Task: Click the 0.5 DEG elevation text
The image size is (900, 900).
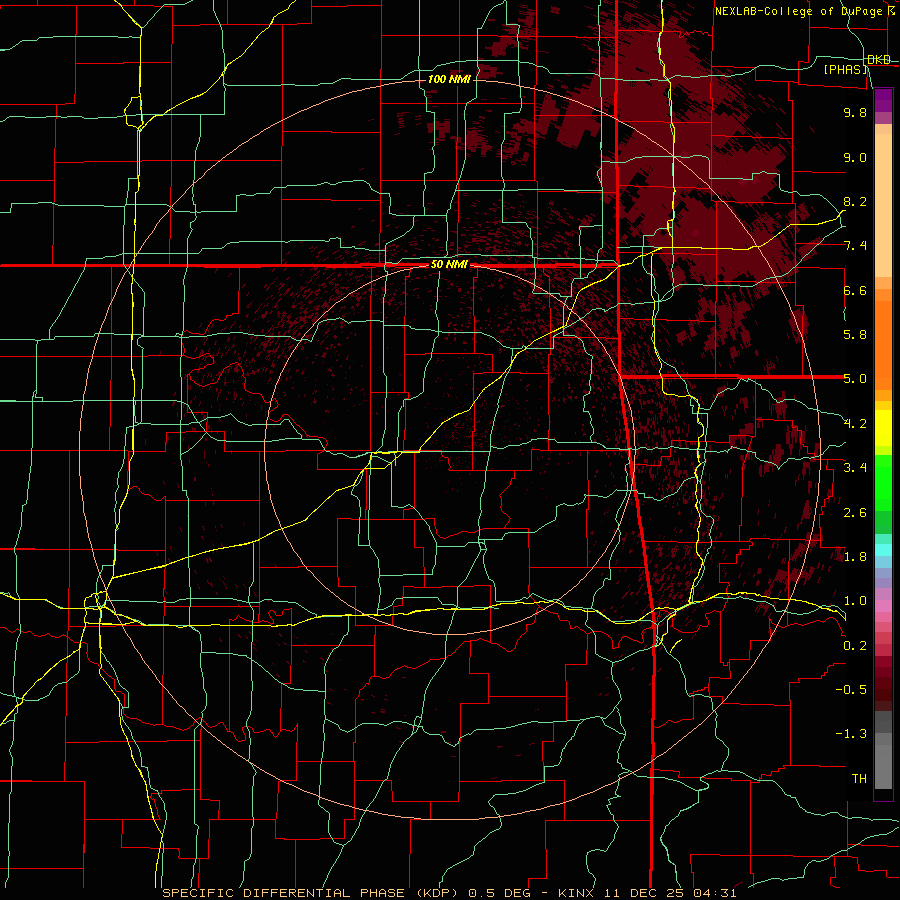Action: tap(498, 893)
